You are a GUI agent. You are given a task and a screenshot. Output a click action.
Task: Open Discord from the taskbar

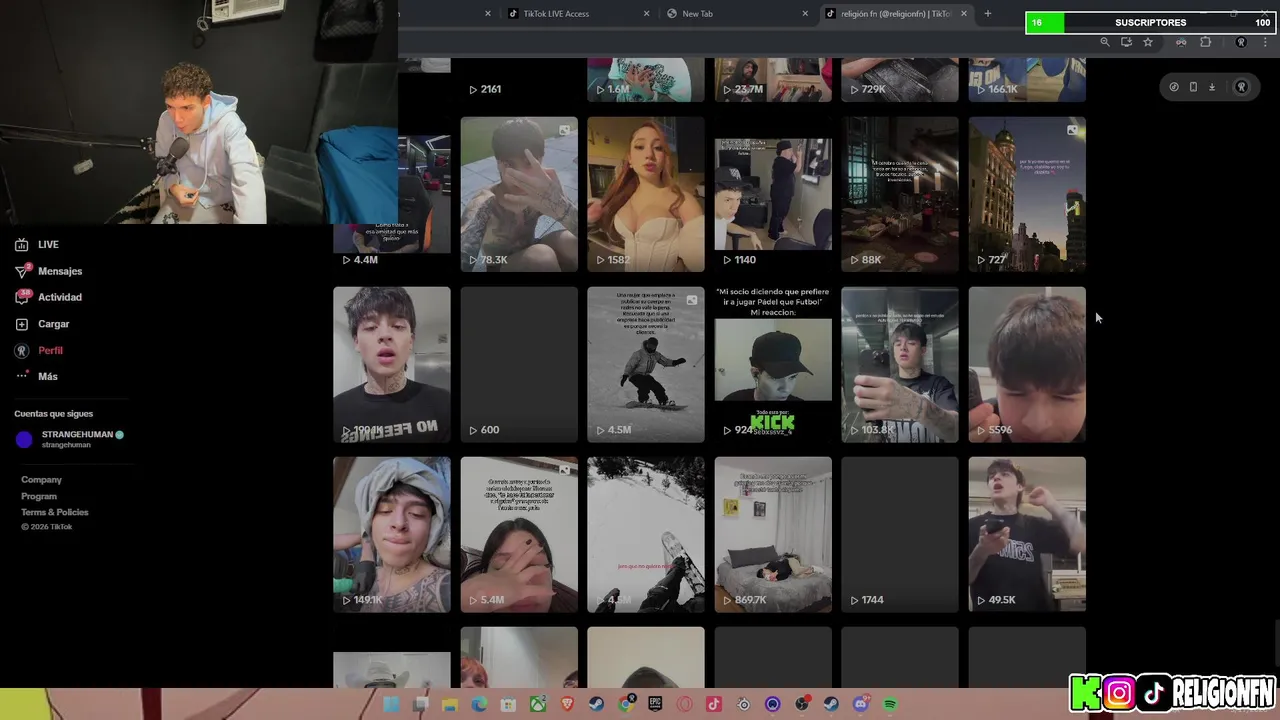tap(861, 704)
